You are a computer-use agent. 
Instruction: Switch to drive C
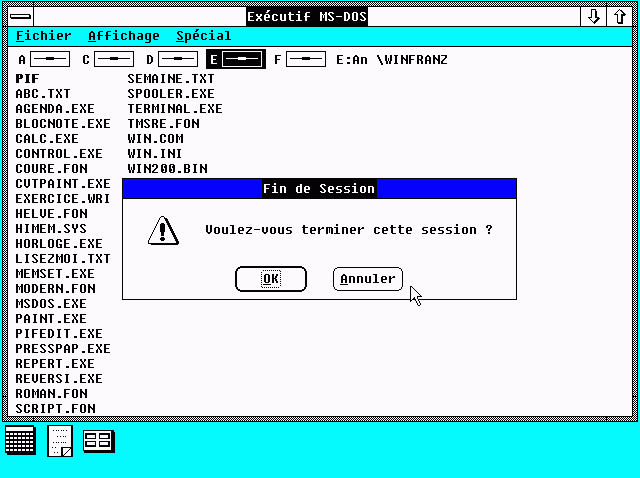coord(113,60)
